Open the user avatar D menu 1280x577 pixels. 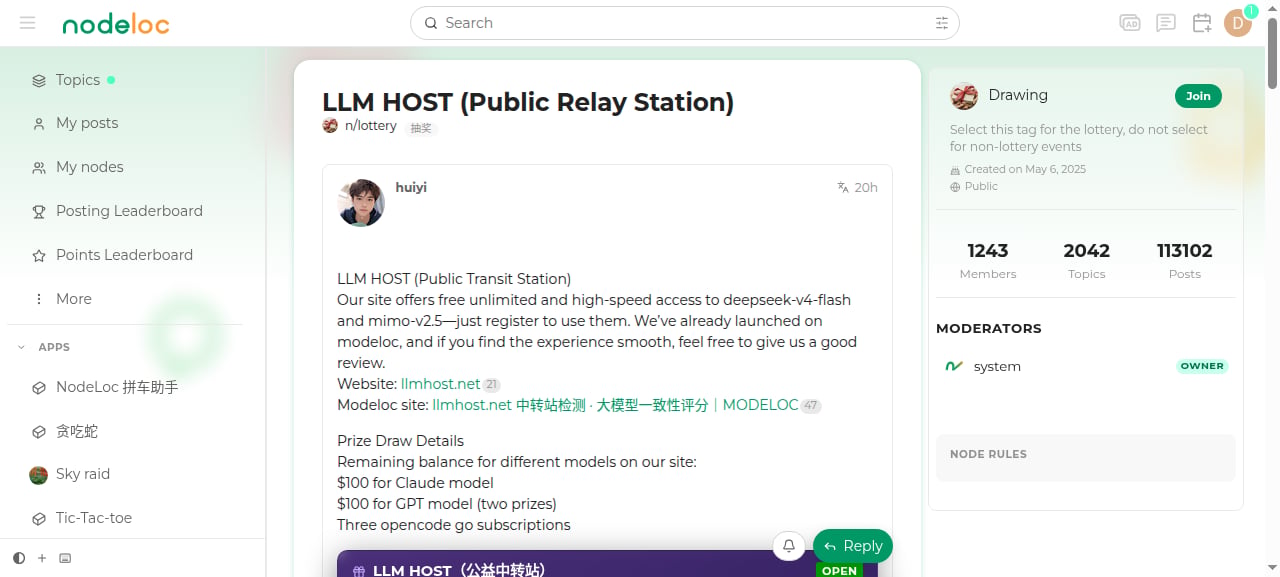[x=1238, y=23]
